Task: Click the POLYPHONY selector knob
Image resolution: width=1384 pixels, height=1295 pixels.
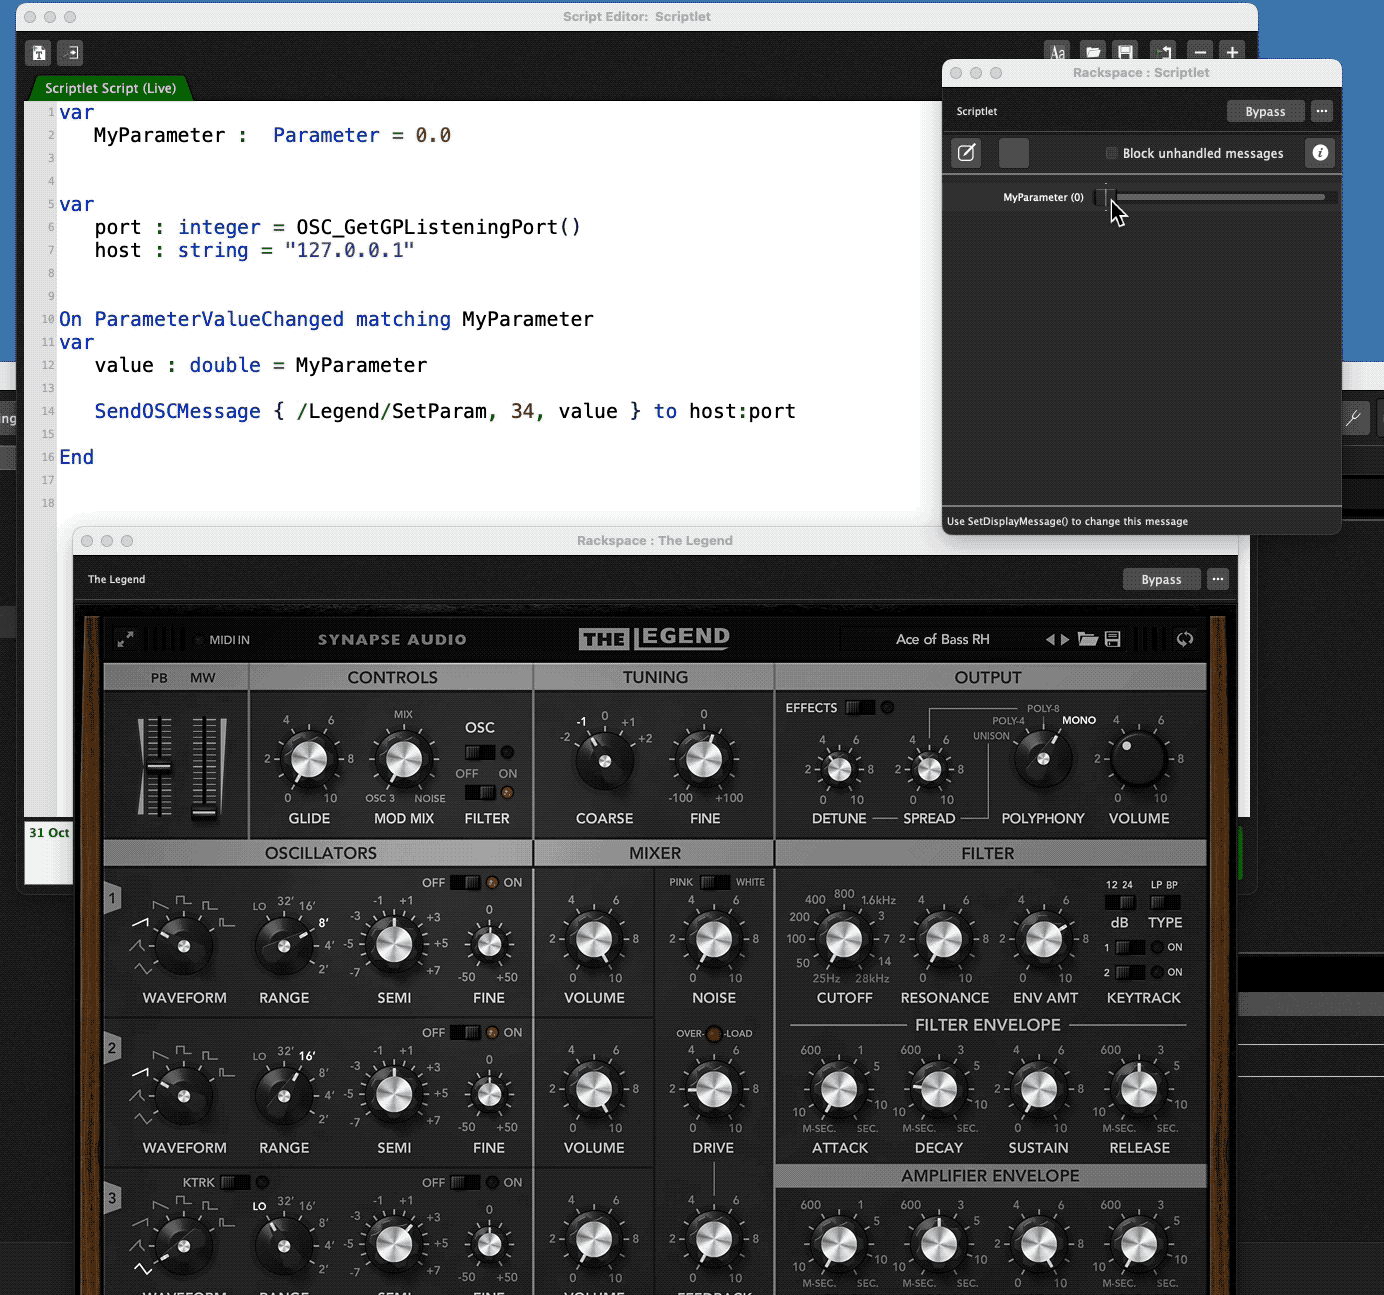Action: [1043, 760]
